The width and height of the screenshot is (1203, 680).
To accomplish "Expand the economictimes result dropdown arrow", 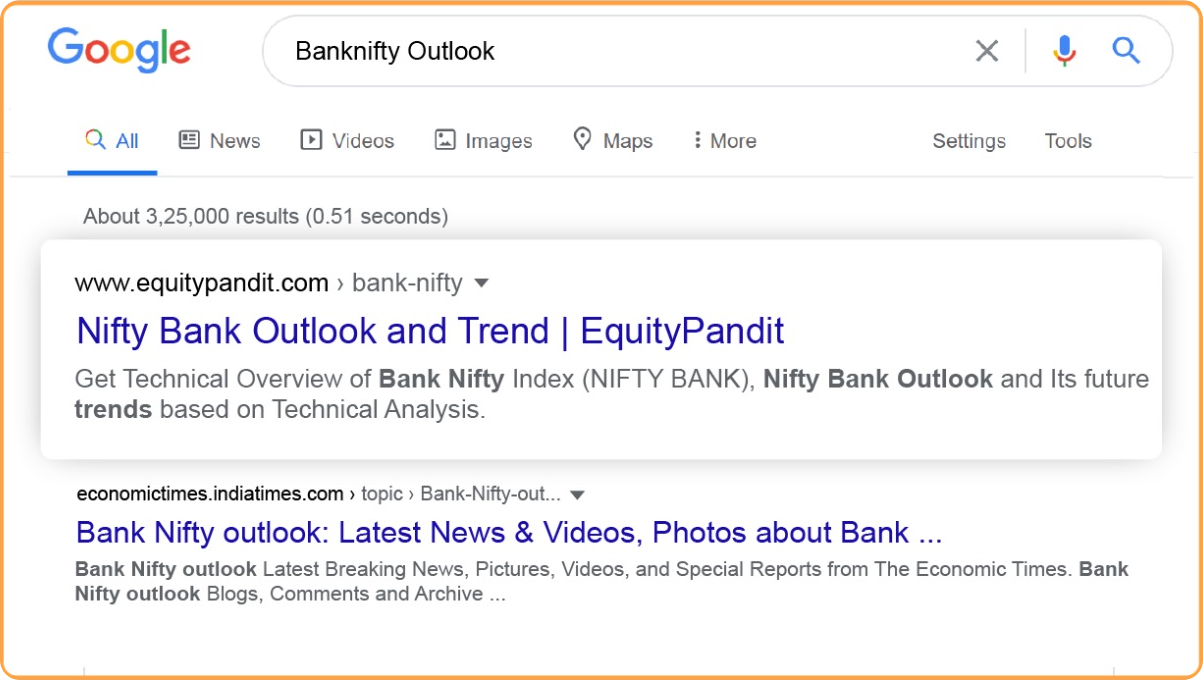I will tap(577, 494).
